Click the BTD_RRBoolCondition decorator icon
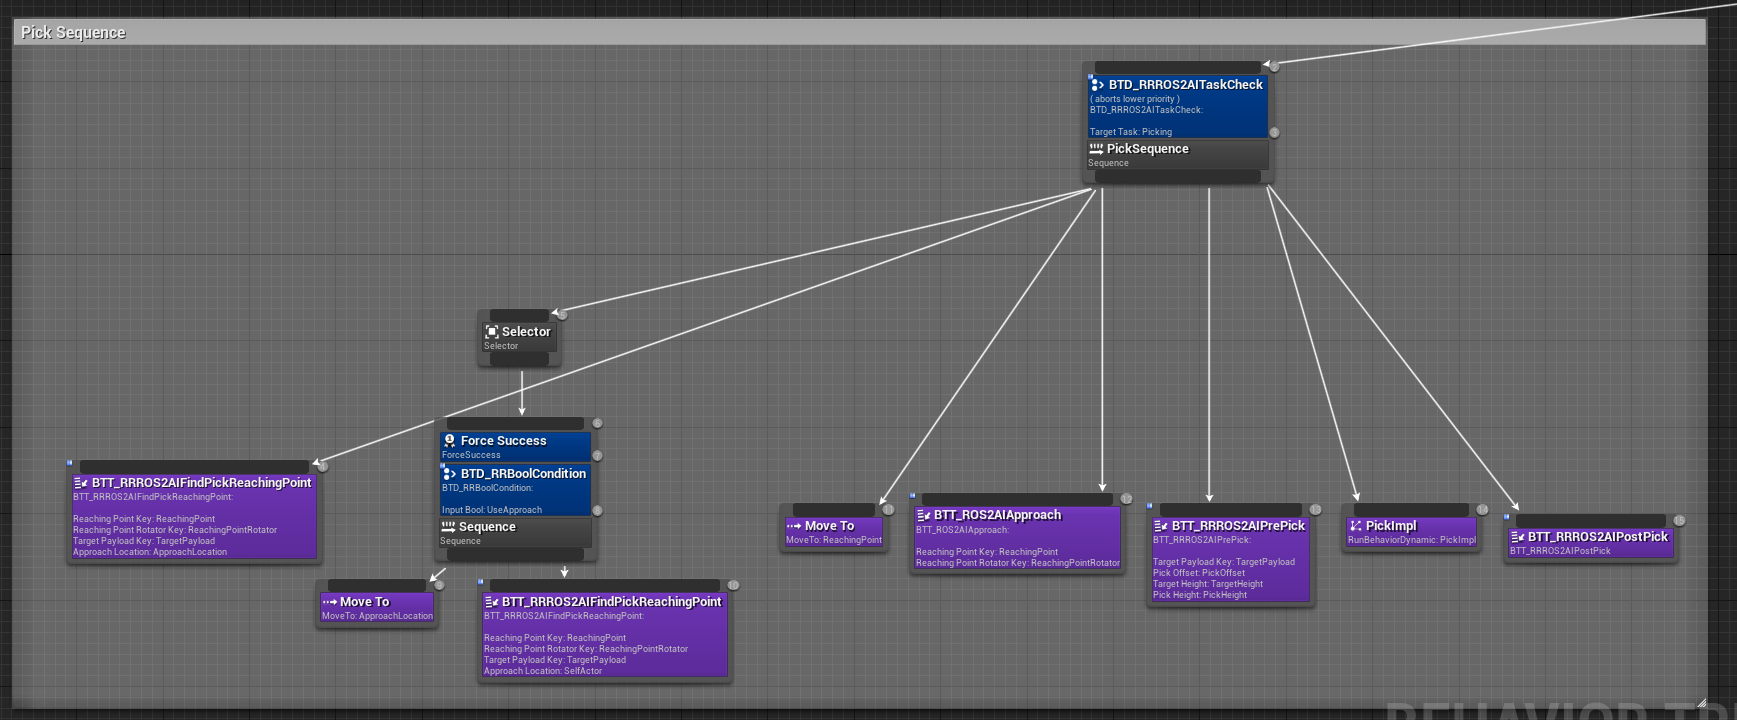 click(450, 474)
